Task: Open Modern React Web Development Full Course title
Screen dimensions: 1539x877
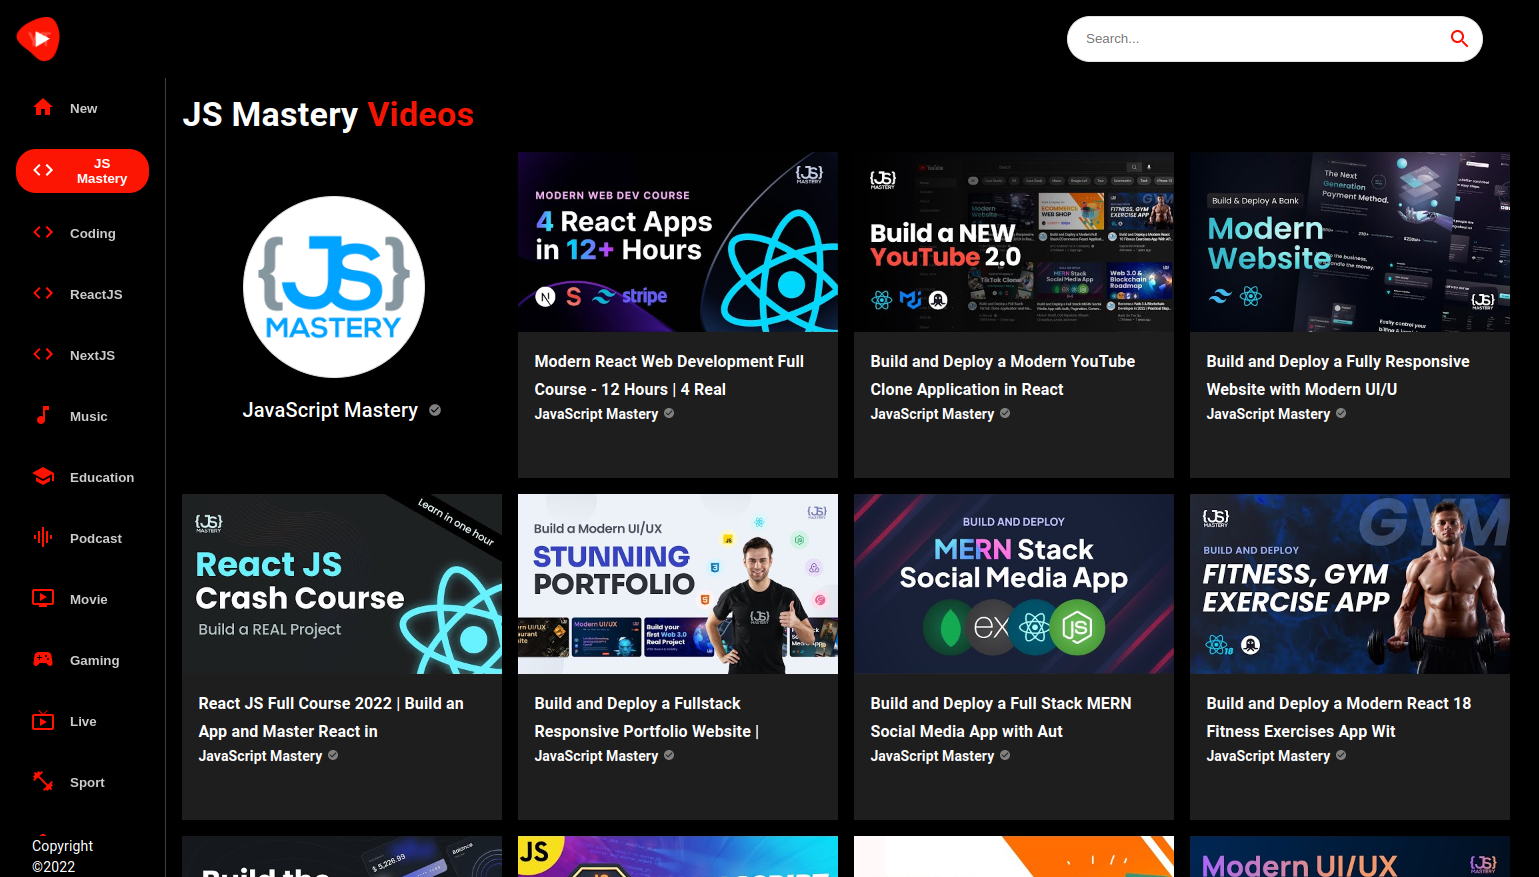Action: pyautogui.click(x=669, y=375)
